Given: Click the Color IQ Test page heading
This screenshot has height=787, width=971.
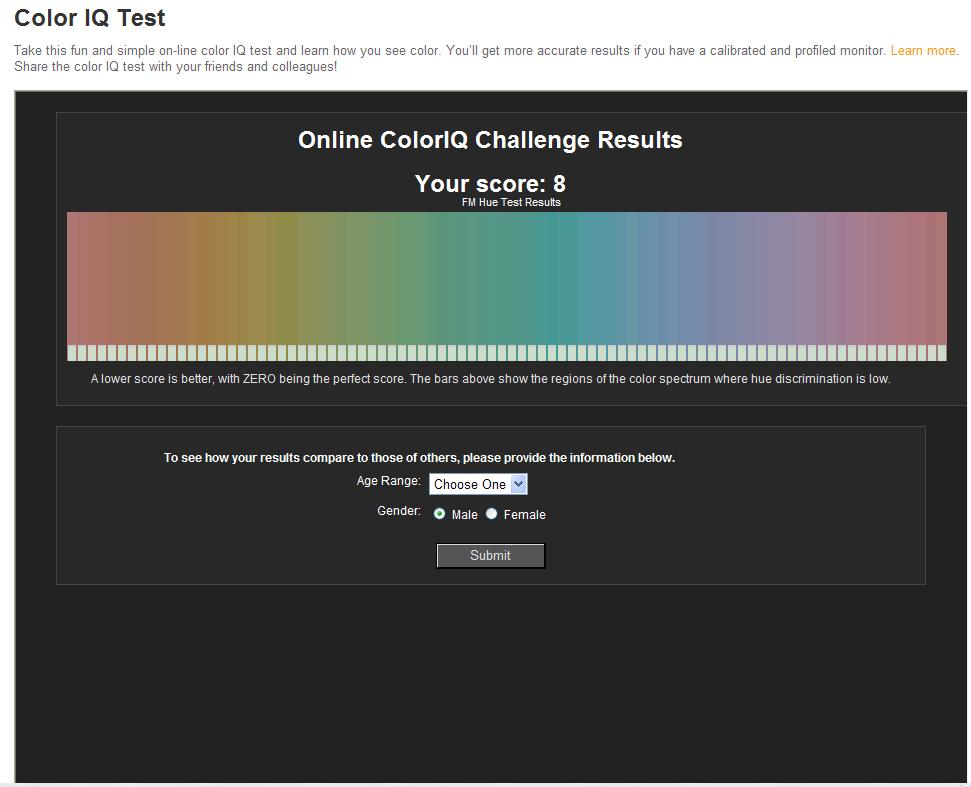Looking at the screenshot, I should tap(90, 18).
